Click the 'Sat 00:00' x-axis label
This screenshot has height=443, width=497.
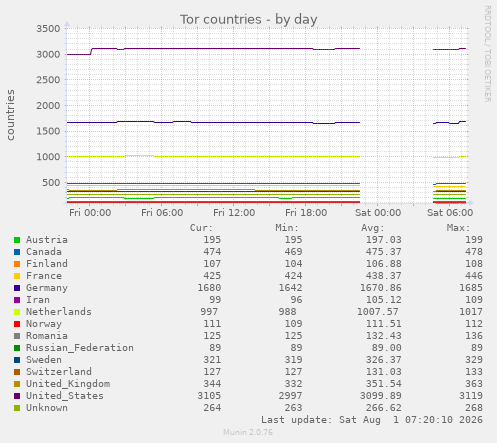tap(378, 213)
